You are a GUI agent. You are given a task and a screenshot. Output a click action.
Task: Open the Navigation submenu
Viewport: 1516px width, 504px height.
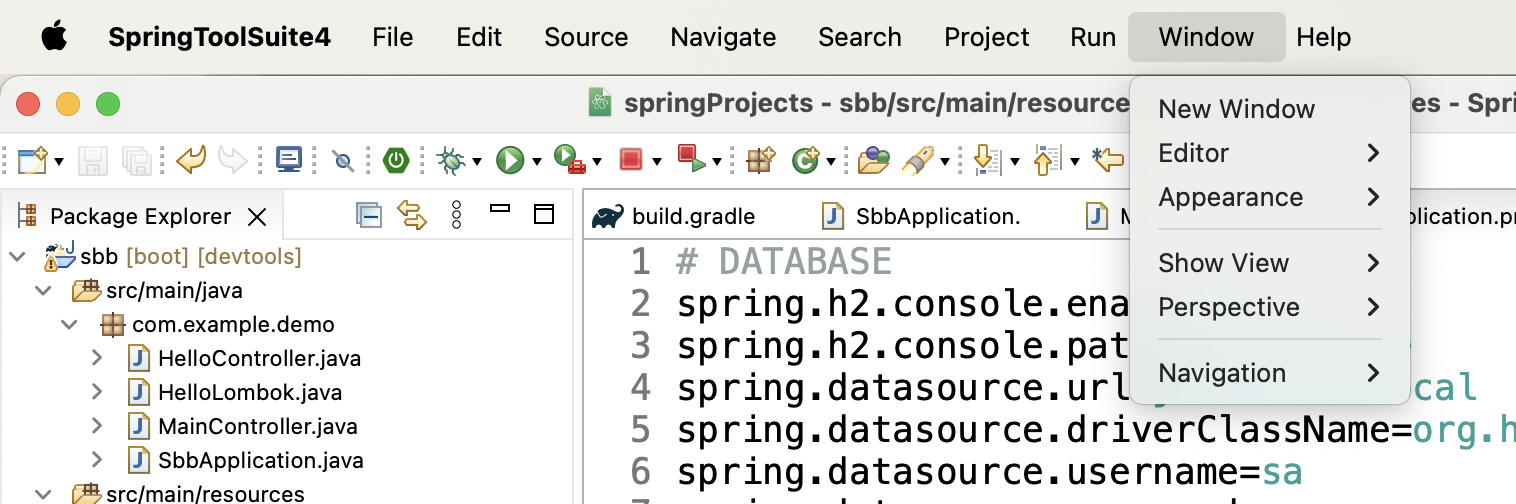pos(1270,373)
